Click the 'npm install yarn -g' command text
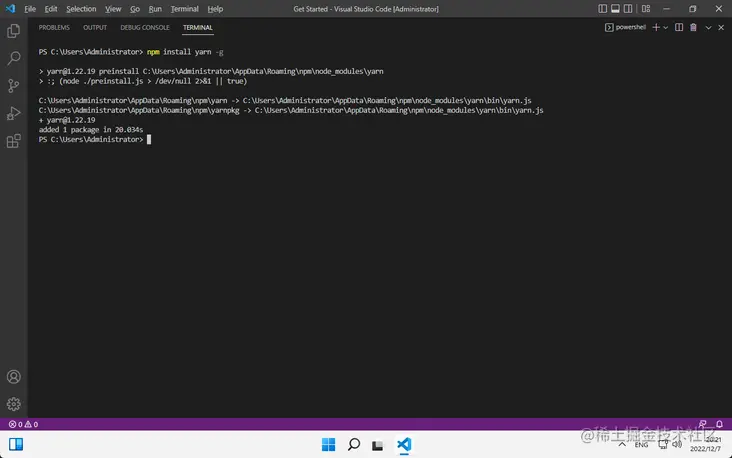 pos(185,52)
